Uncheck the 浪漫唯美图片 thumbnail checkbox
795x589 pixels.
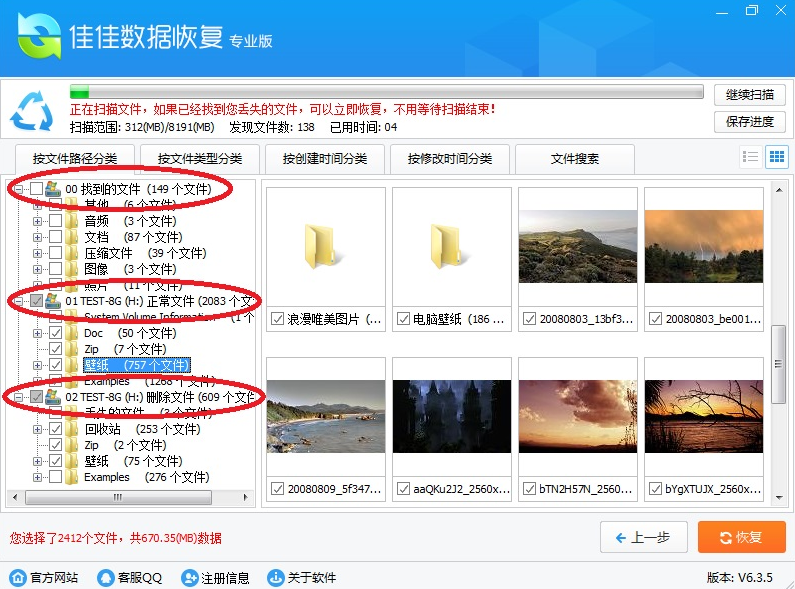click(x=277, y=319)
